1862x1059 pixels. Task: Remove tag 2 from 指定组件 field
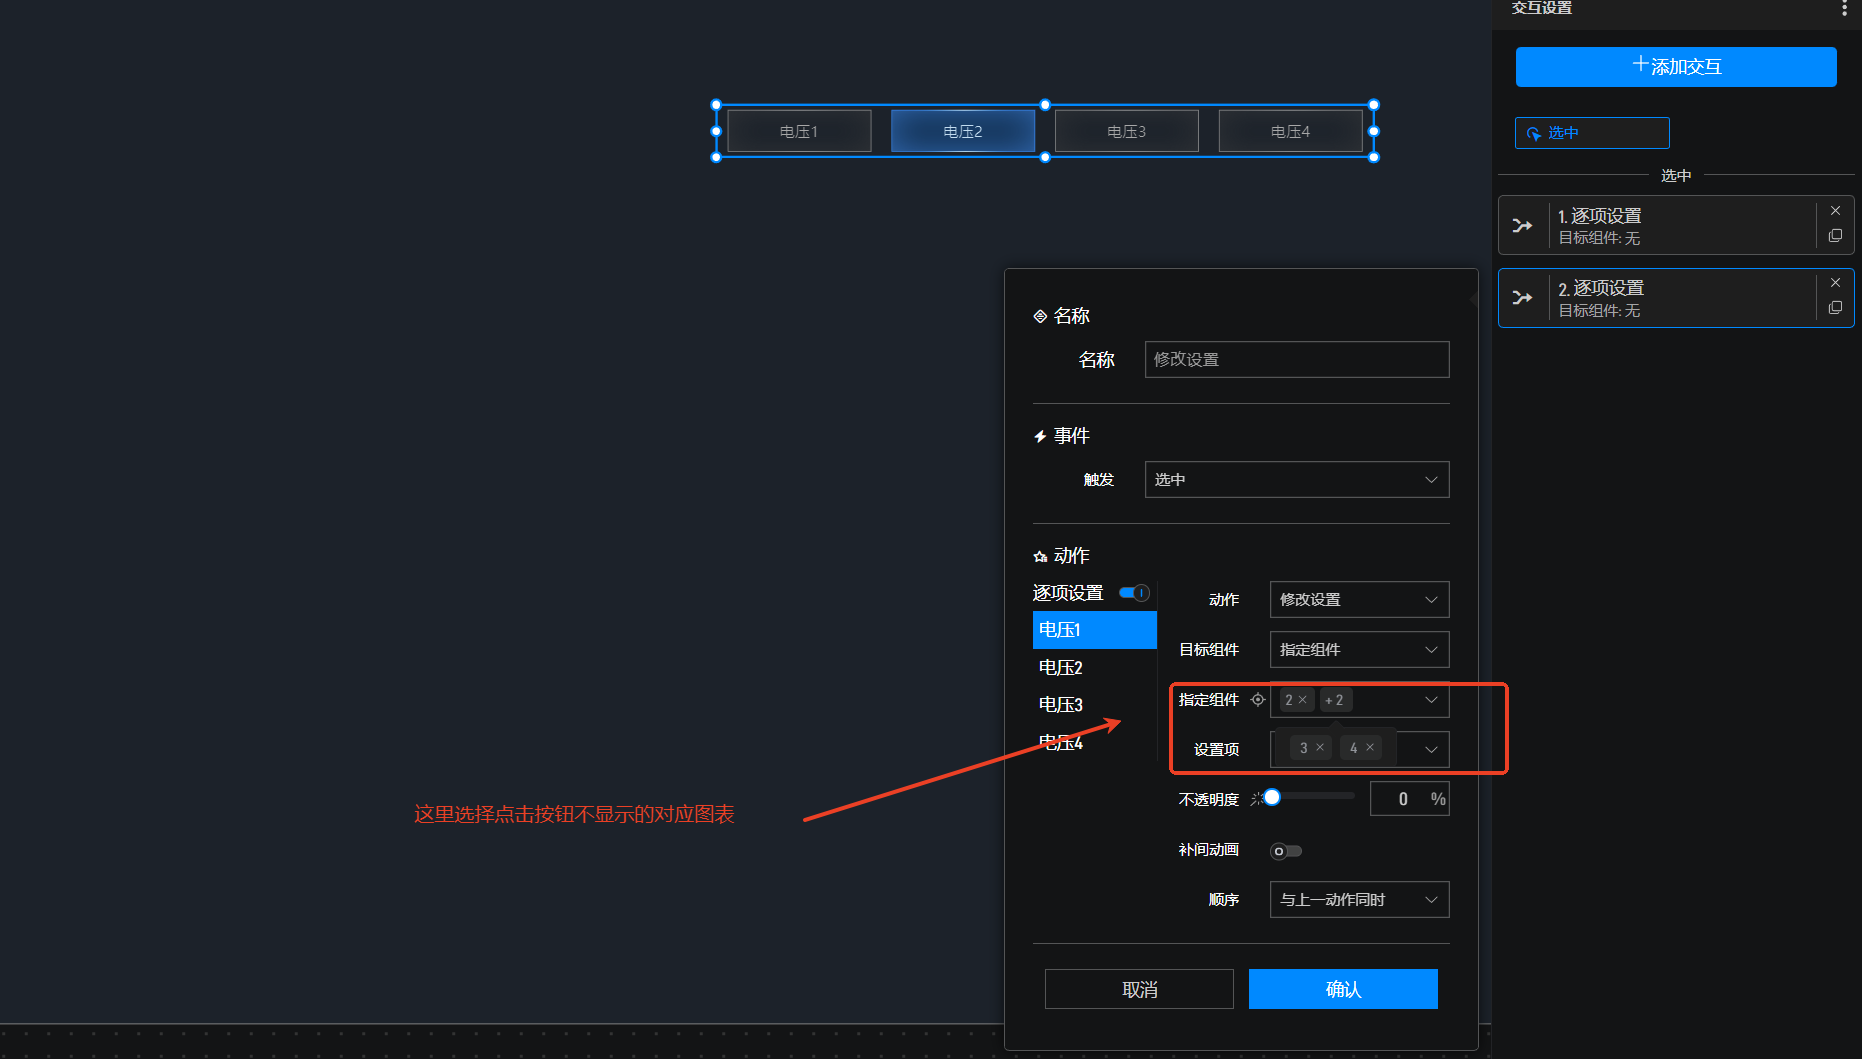[x=1303, y=700]
